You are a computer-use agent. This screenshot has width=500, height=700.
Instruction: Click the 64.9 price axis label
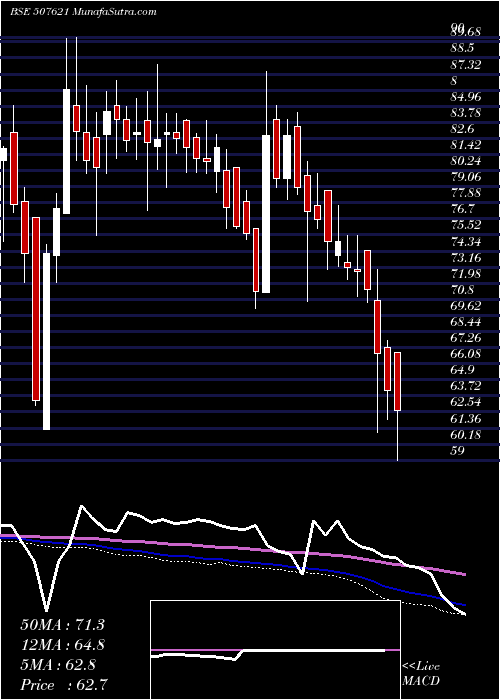(462, 370)
